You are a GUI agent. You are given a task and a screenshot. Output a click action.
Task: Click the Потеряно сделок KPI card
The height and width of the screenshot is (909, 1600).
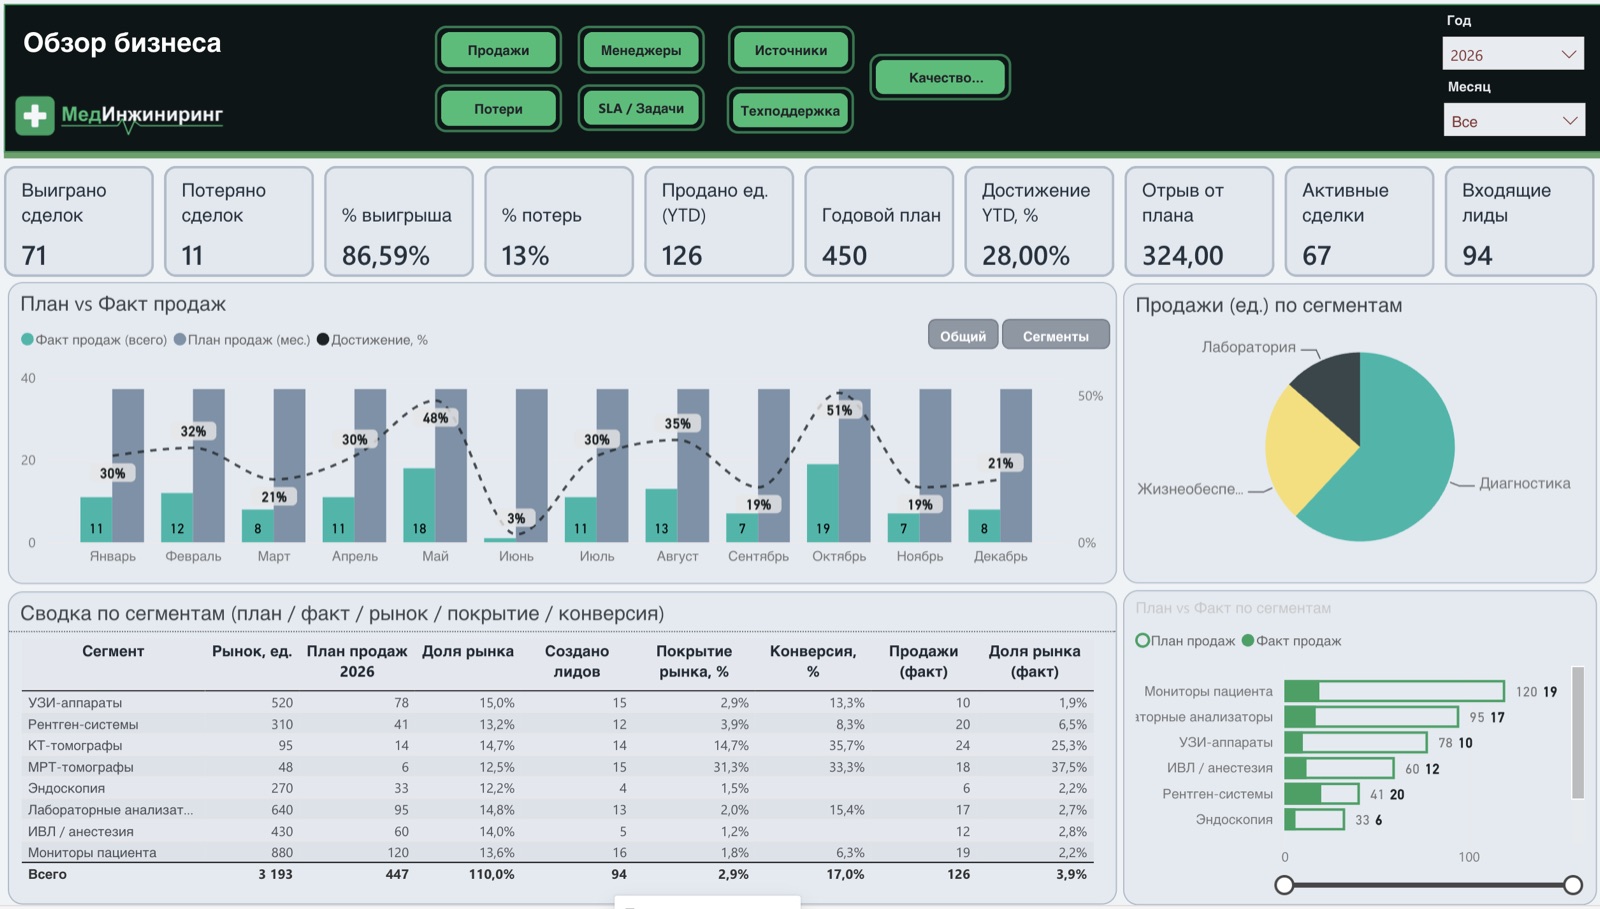click(240, 222)
